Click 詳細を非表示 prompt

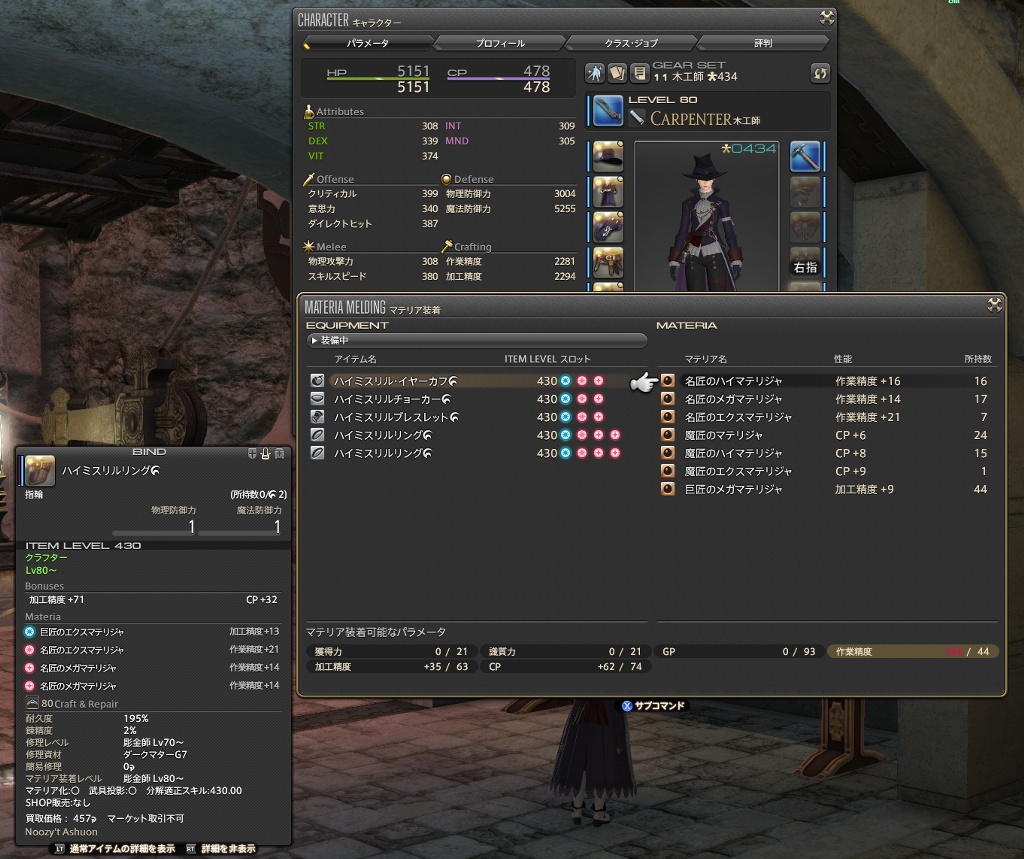coord(221,849)
